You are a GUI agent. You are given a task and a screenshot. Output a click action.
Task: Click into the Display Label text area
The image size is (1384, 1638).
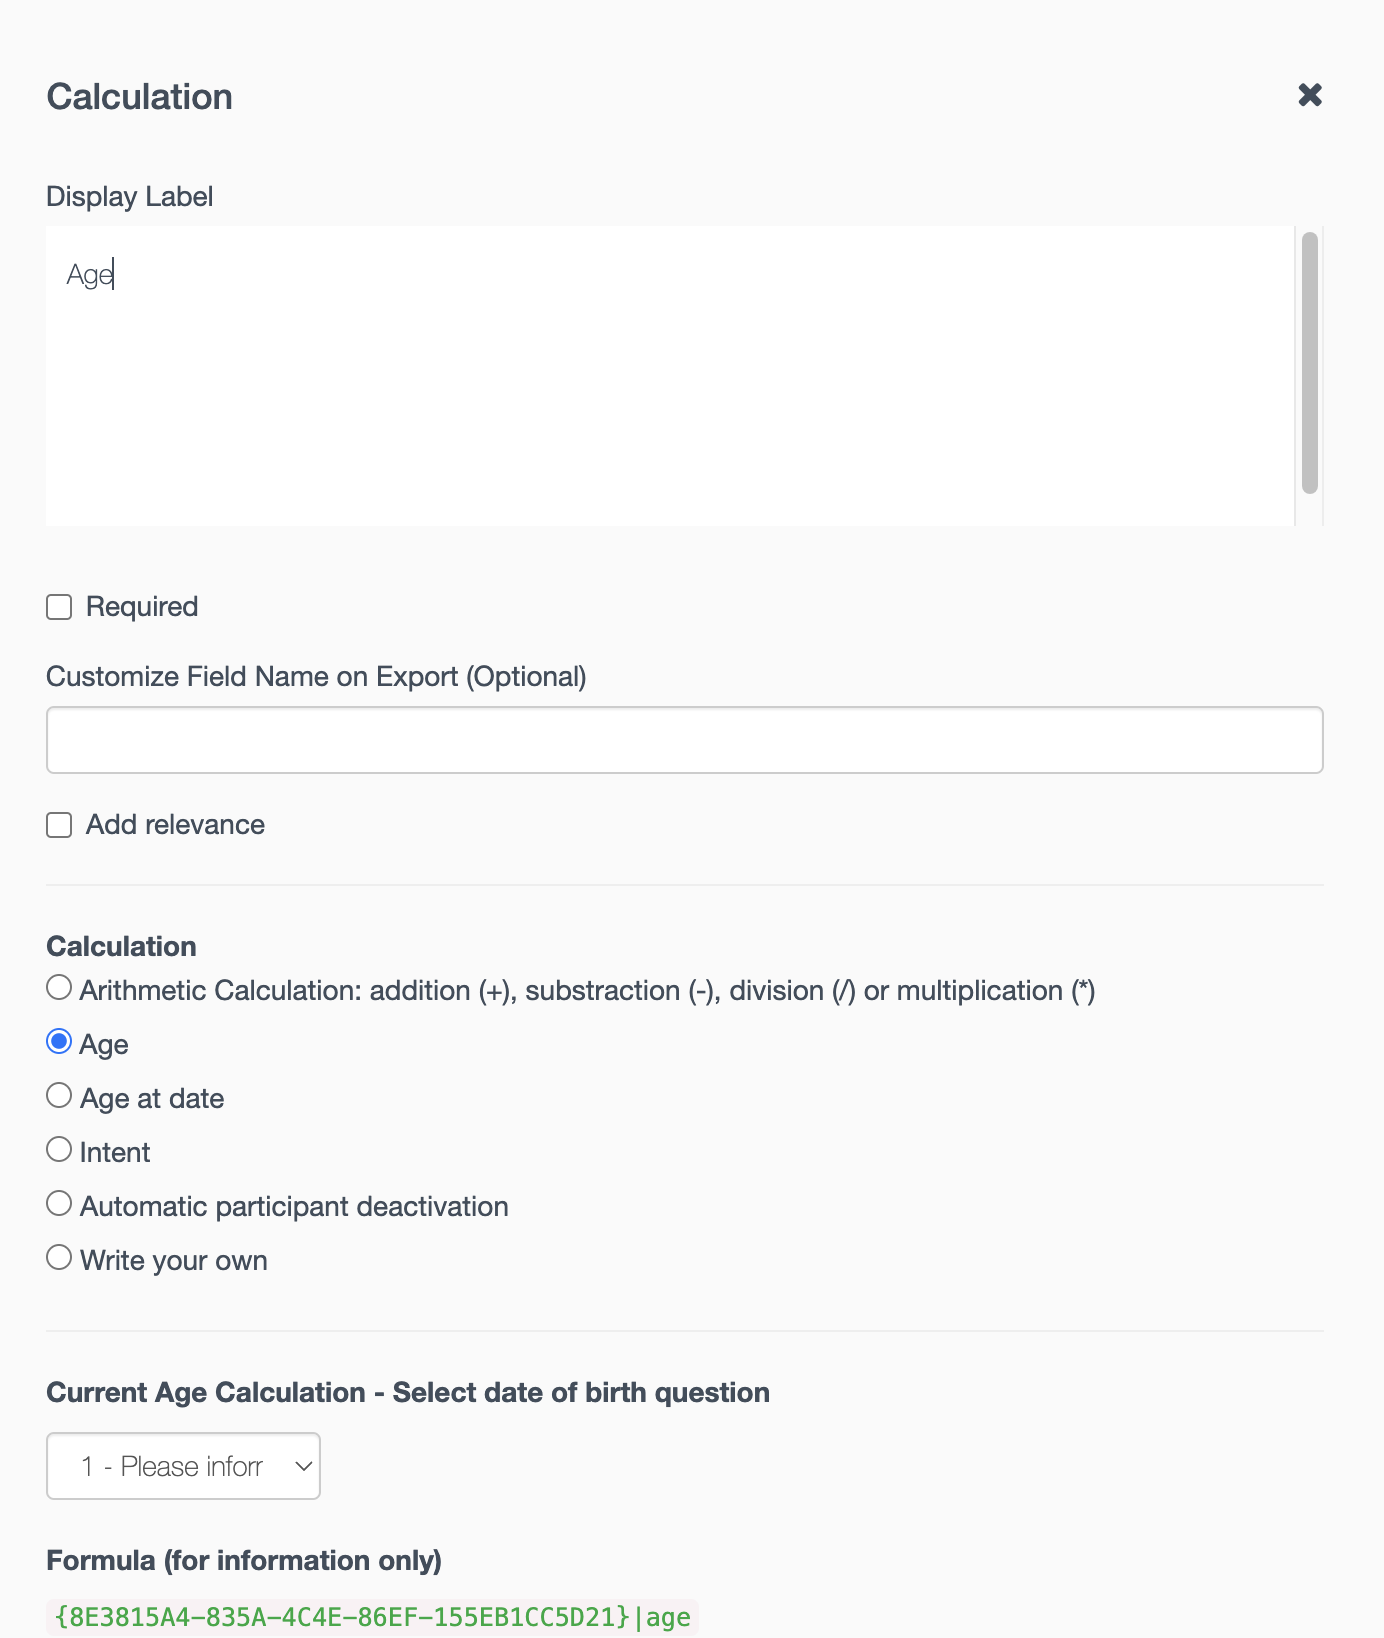tap(670, 375)
